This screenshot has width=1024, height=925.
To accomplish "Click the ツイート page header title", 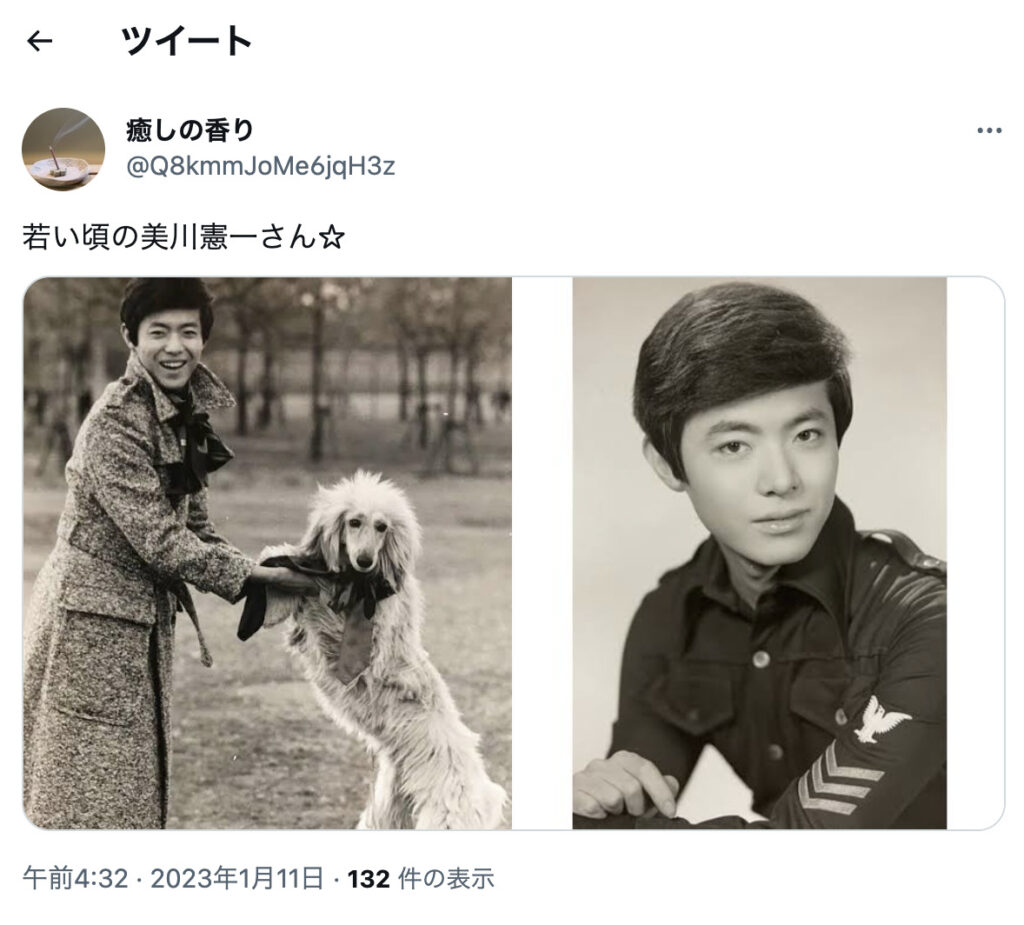I will 186,41.
